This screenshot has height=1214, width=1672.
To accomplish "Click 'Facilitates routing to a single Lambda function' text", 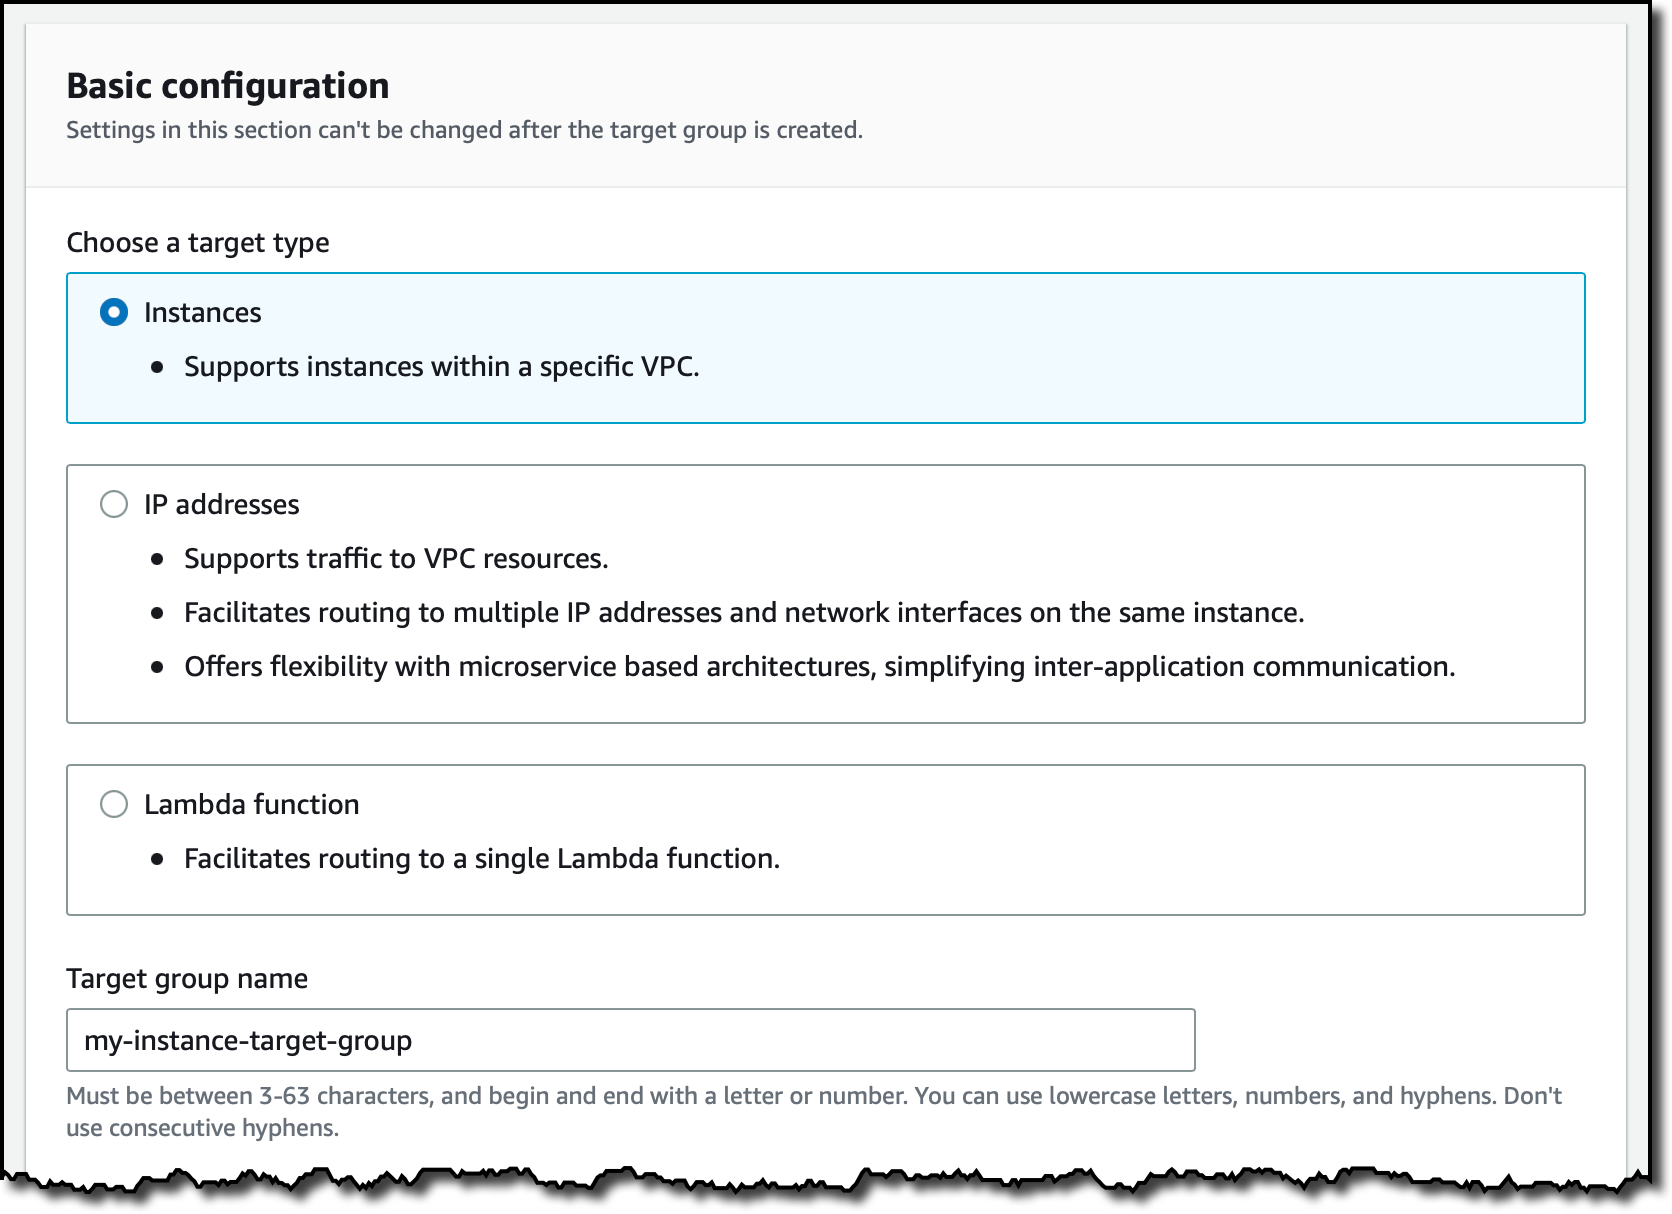I will (x=481, y=859).
